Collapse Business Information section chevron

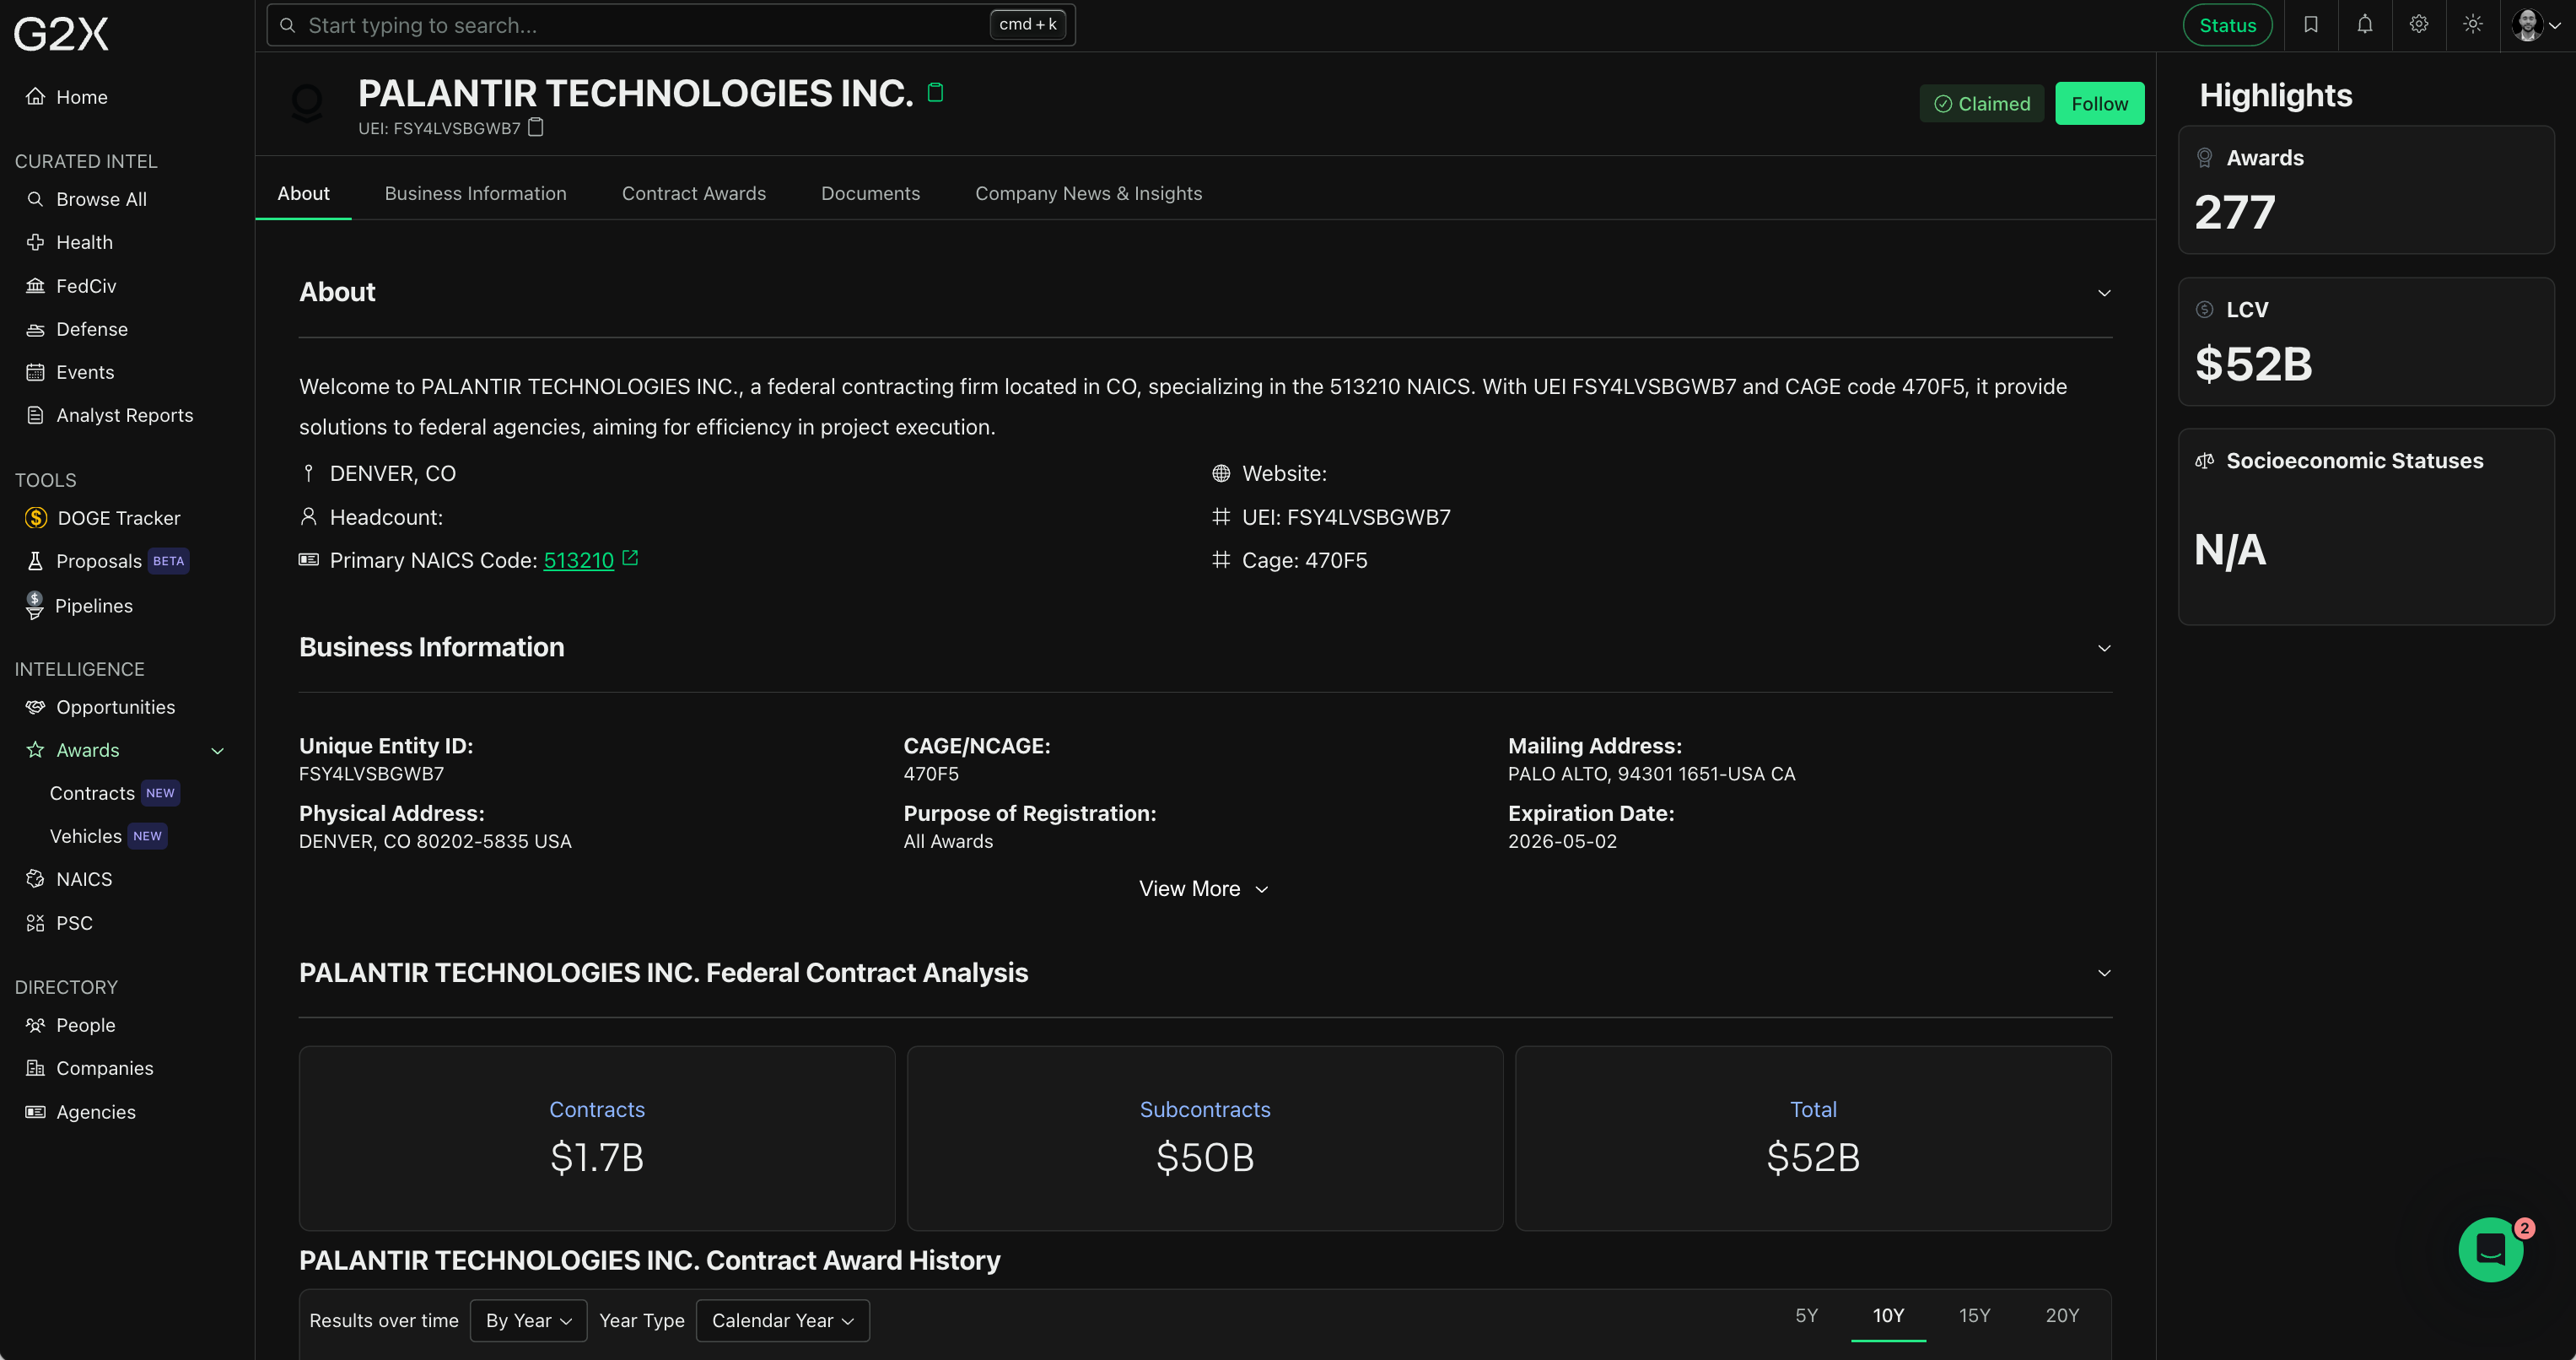pyautogui.click(x=2104, y=648)
